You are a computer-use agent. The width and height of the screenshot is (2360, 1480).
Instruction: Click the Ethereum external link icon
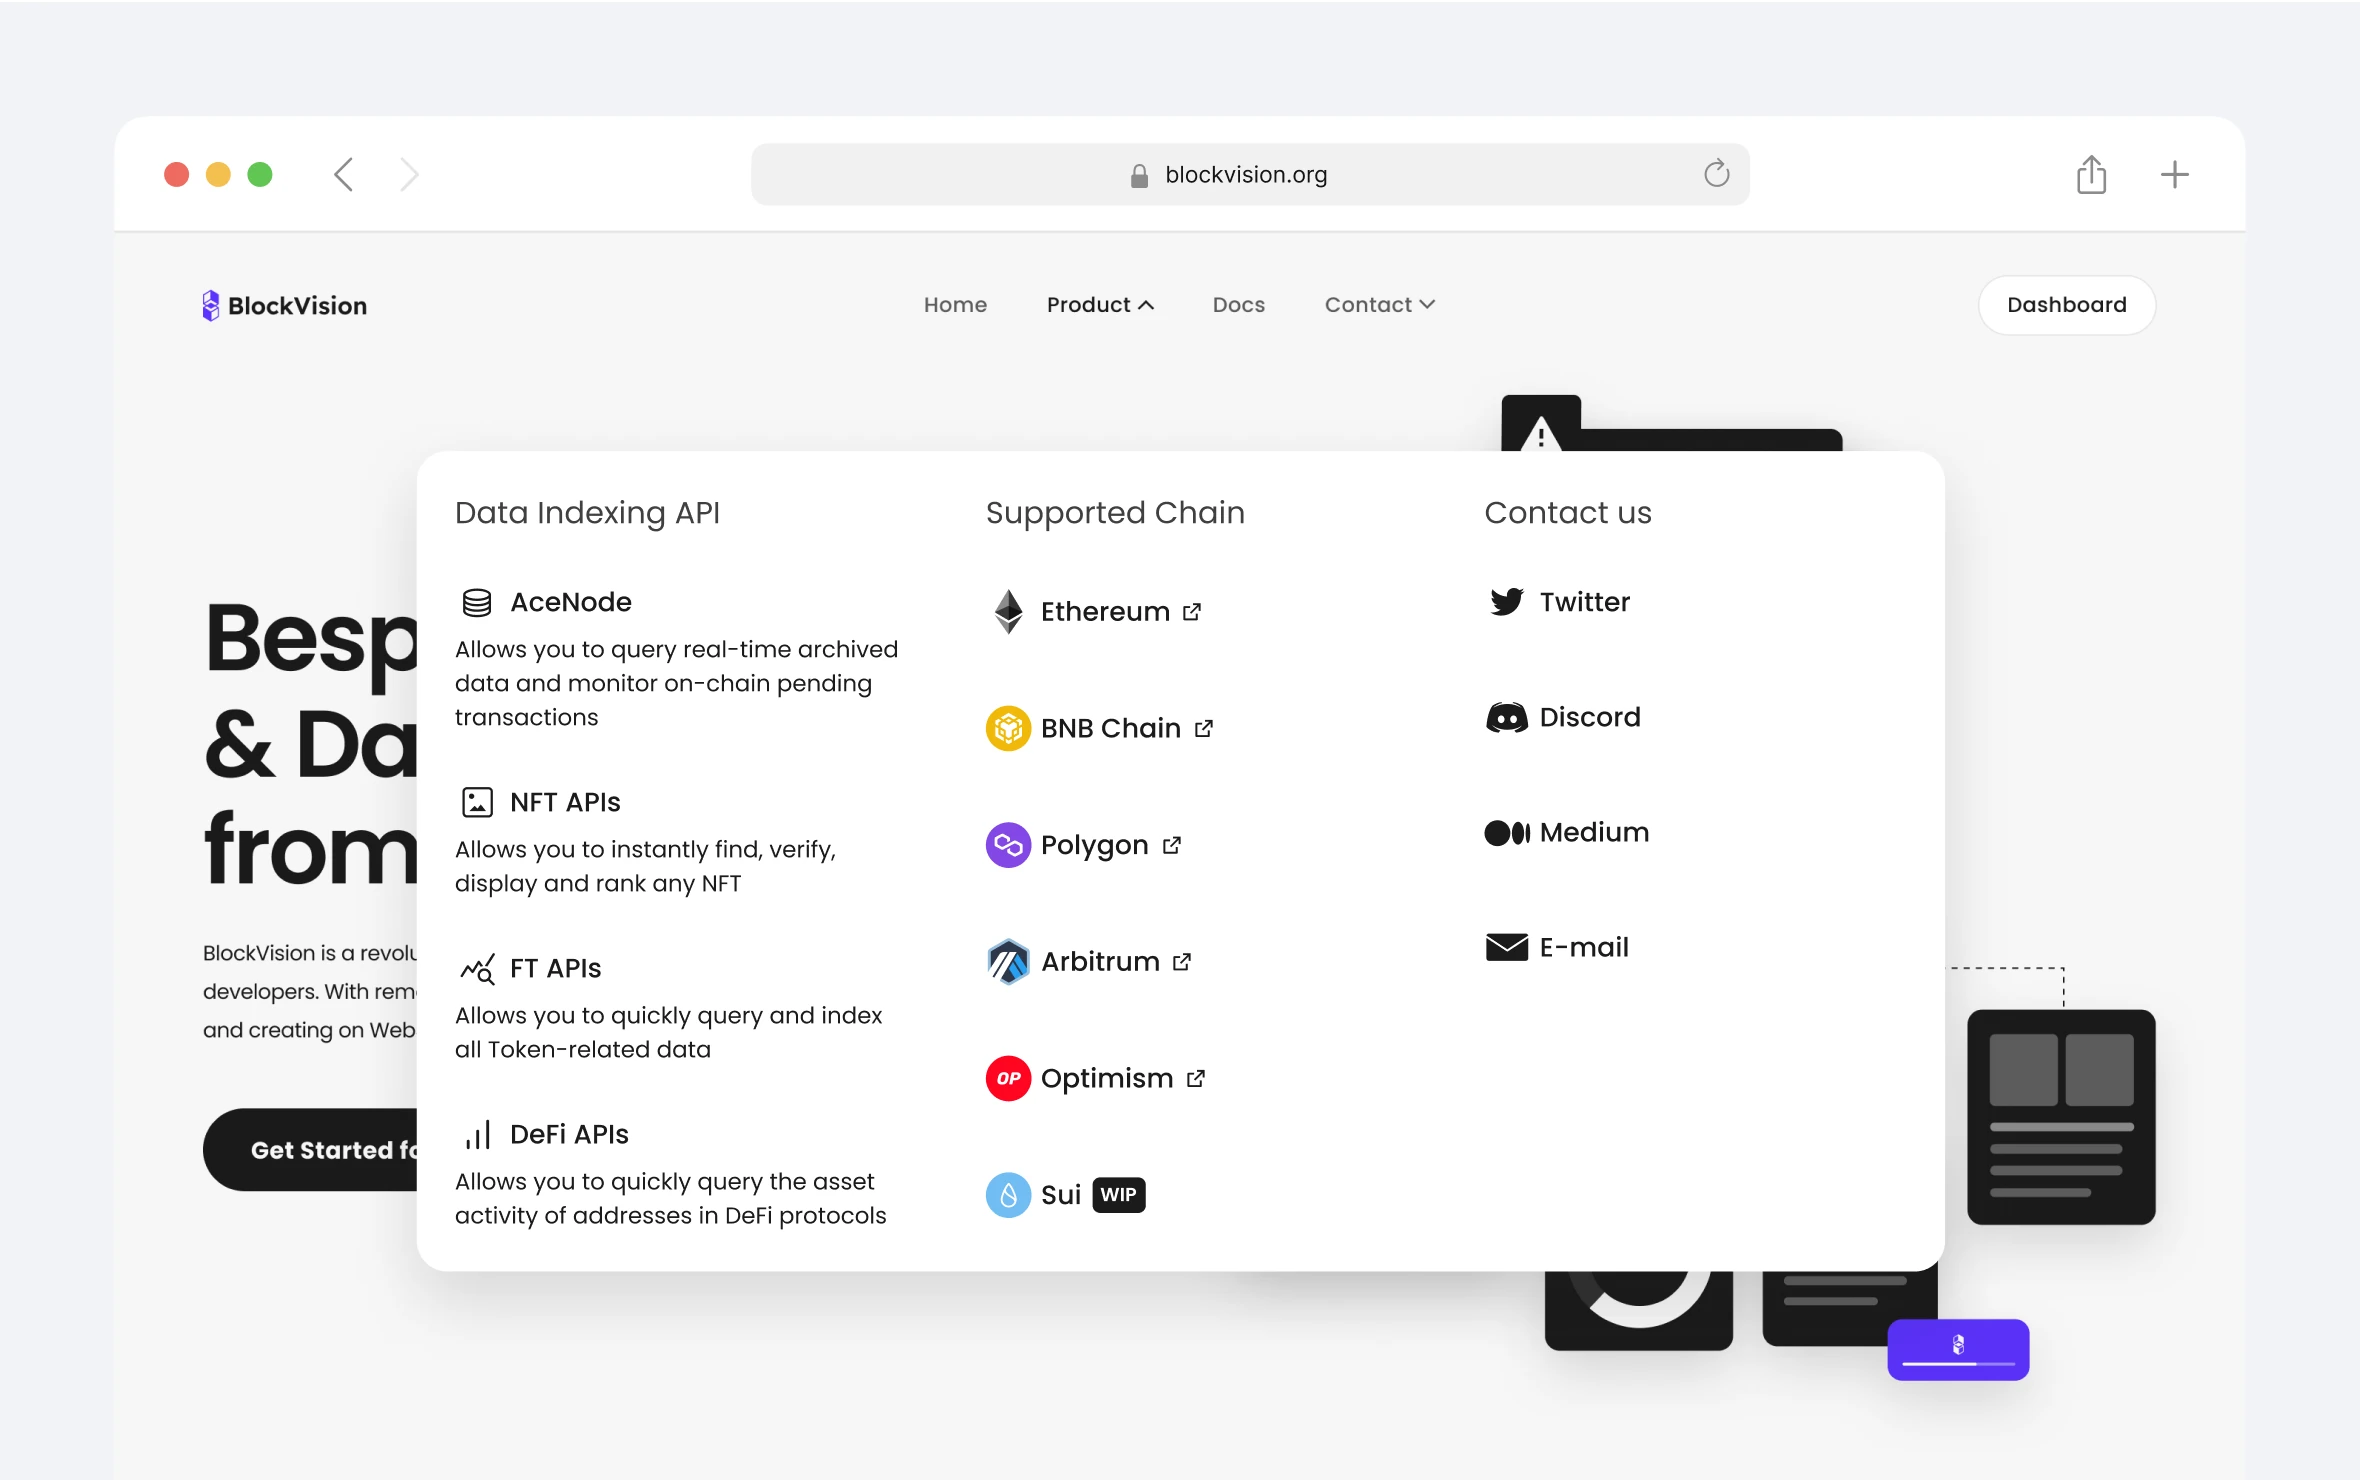(1192, 612)
